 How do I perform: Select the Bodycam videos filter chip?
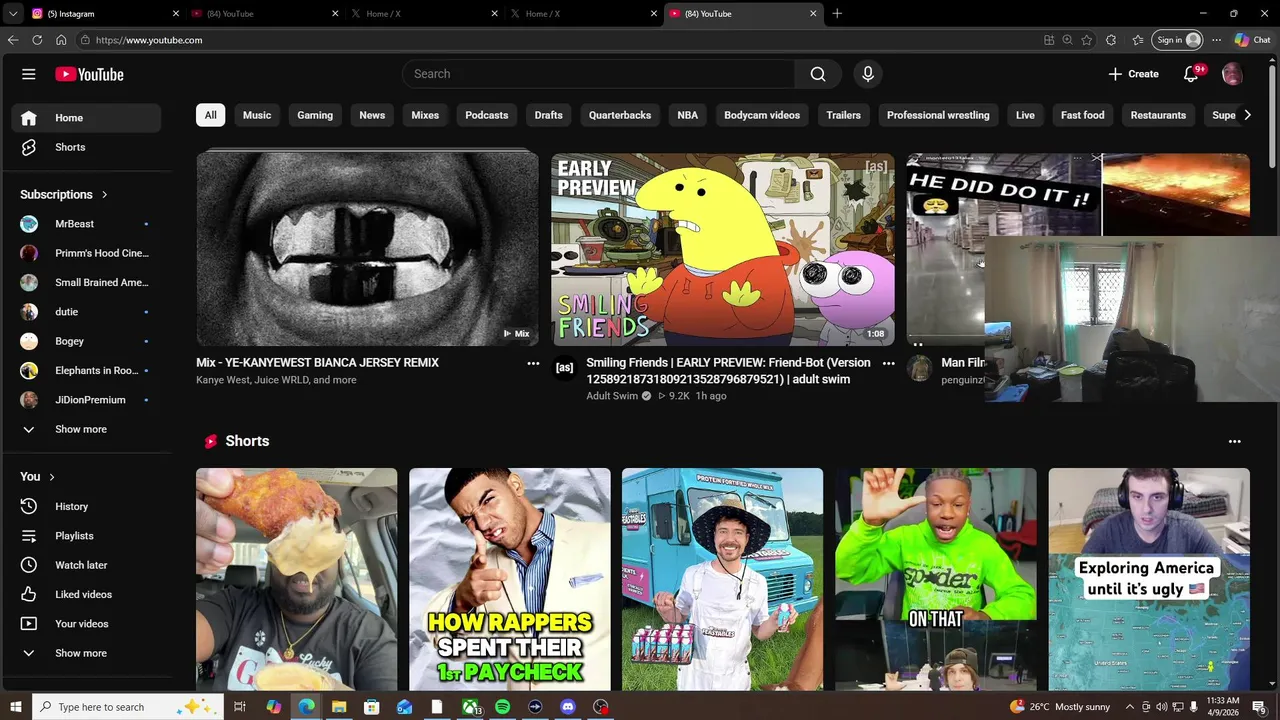(x=762, y=115)
